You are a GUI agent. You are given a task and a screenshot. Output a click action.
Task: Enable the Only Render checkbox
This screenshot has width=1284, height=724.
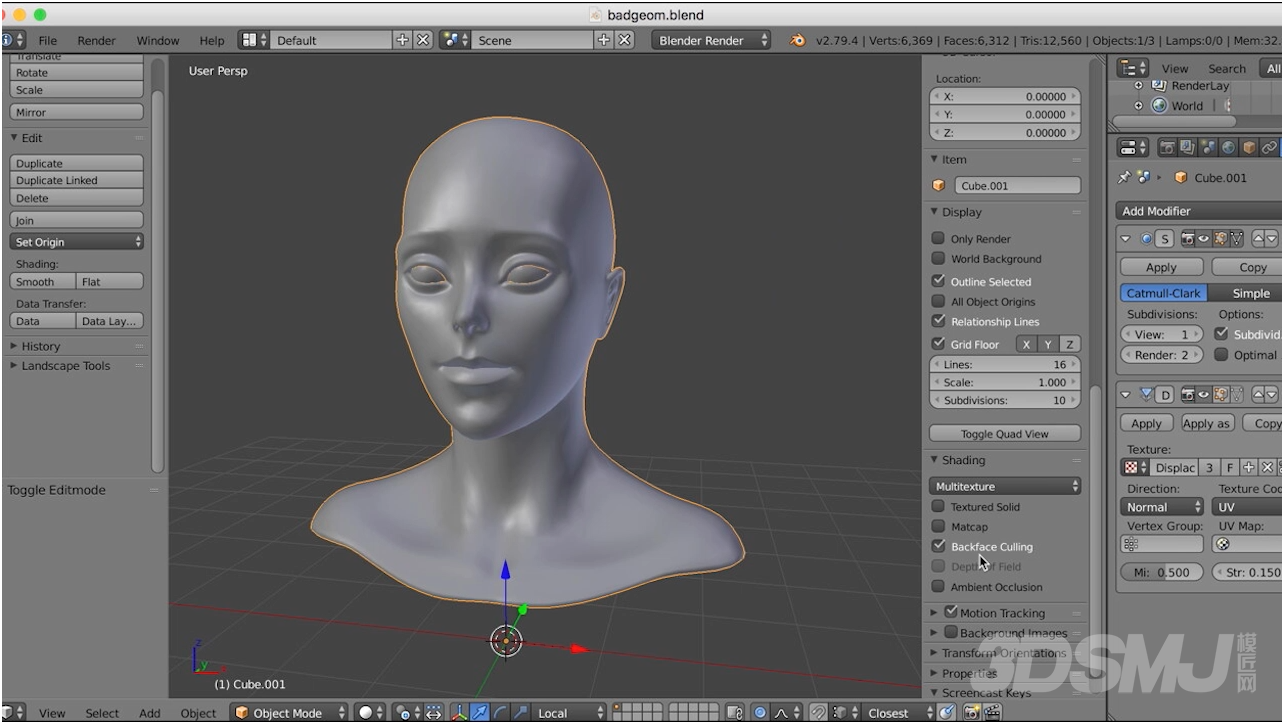tap(938, 238)
